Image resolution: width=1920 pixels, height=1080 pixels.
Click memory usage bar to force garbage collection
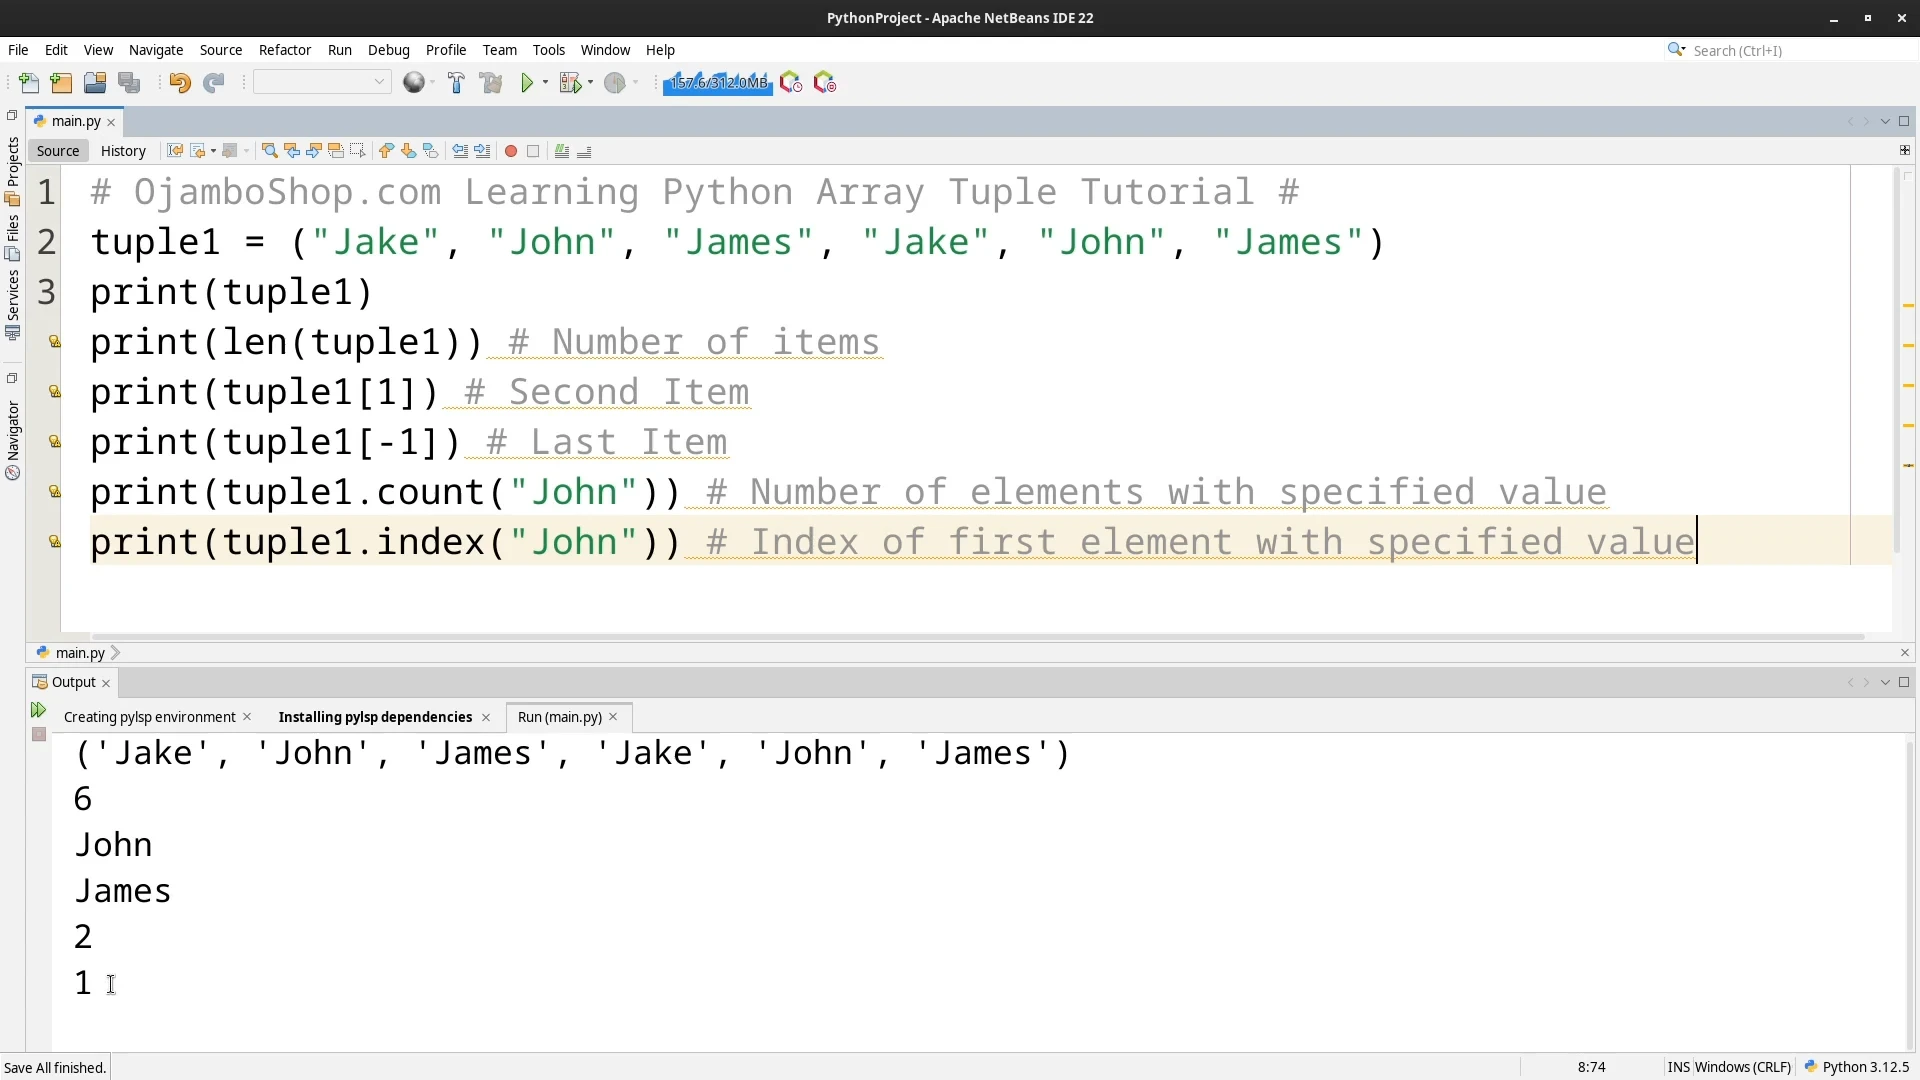coord(718,83)
